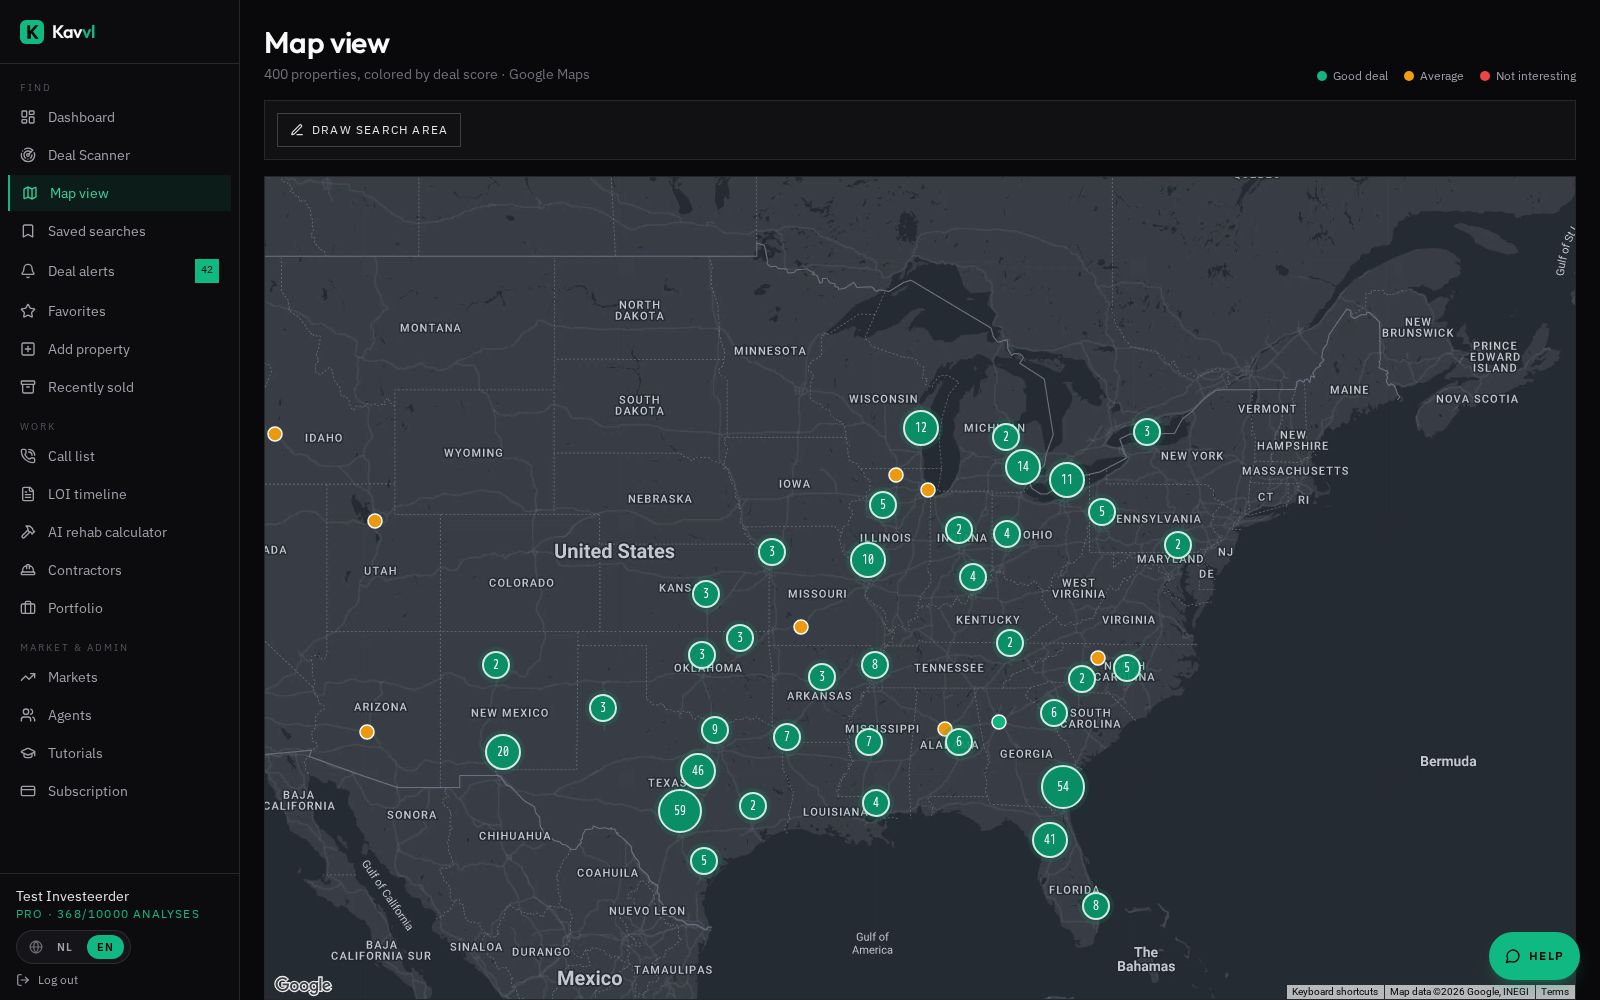Click the Markets trend arrow icon
Screen dimensions: 1600x1000
tap(28, 677)
